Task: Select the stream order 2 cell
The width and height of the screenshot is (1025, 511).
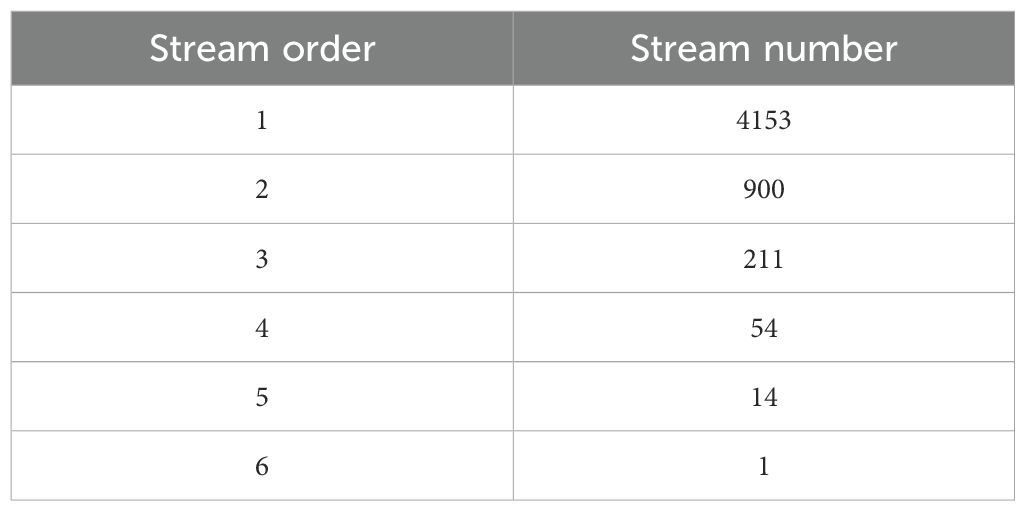Action: tap(262, 189)
